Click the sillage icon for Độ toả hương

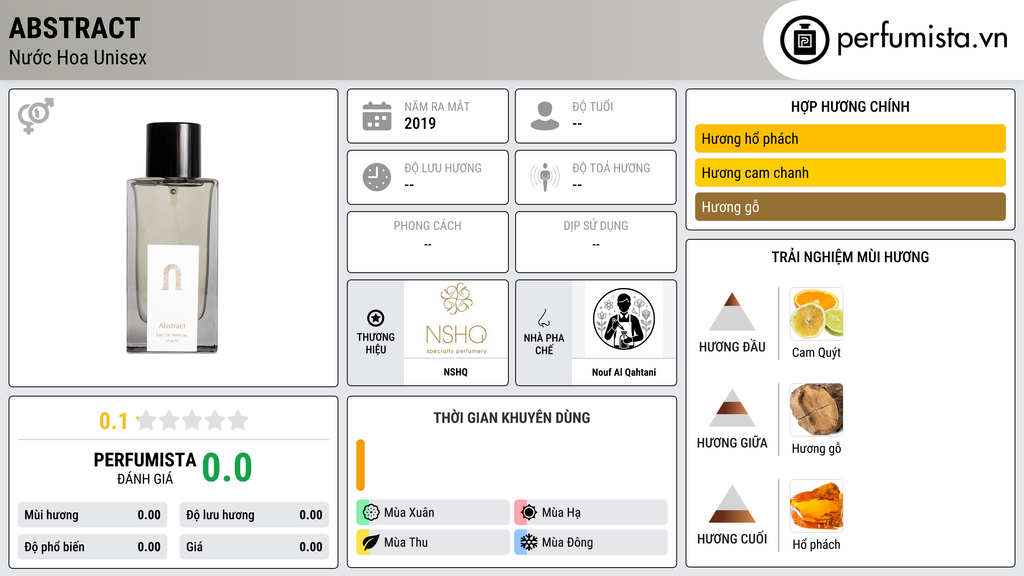(545, 177)
